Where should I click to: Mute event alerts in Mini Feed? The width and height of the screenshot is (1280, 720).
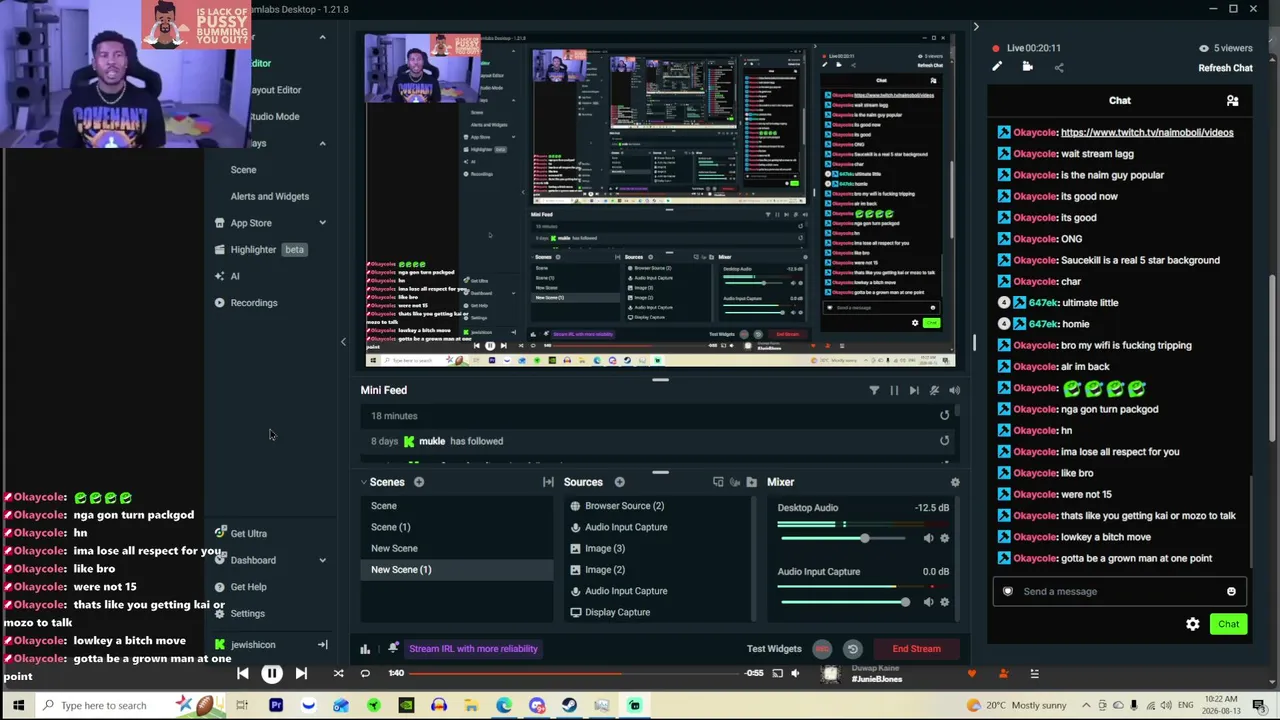934,390
